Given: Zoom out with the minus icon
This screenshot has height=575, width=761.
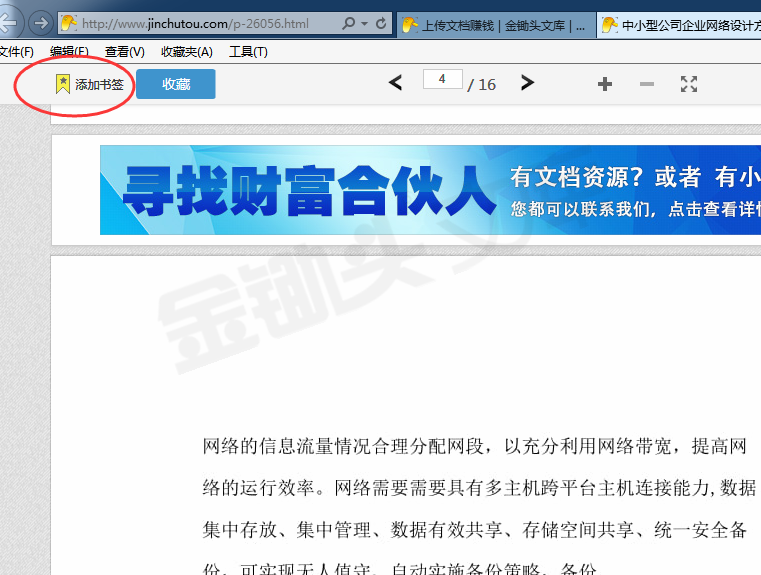Looking at the screenshot, I should (x=646, y=84).
